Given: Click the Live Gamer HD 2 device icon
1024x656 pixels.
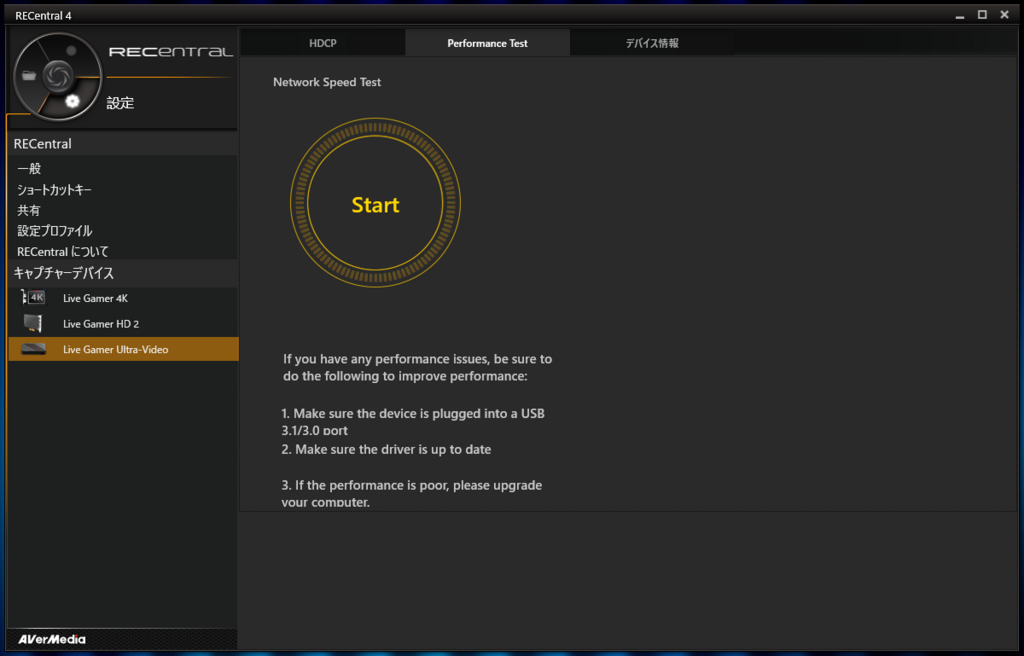Looking at the screenshot, I should click(x=33, y=323).
